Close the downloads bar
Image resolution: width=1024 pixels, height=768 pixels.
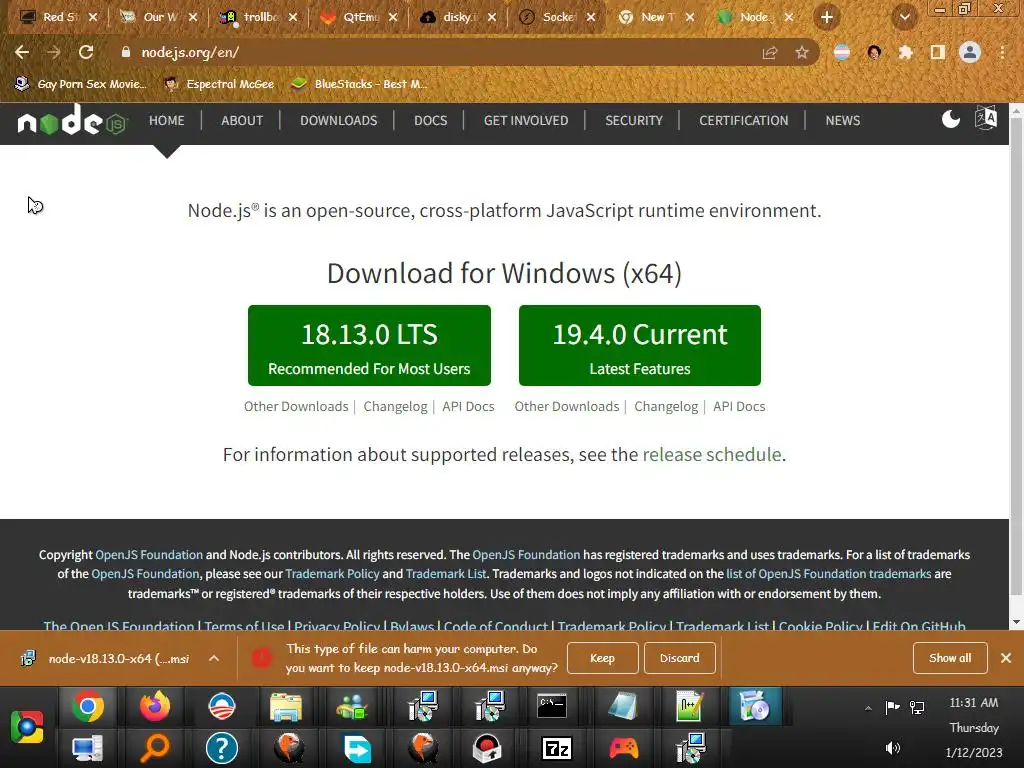[x=1006, y=658]
